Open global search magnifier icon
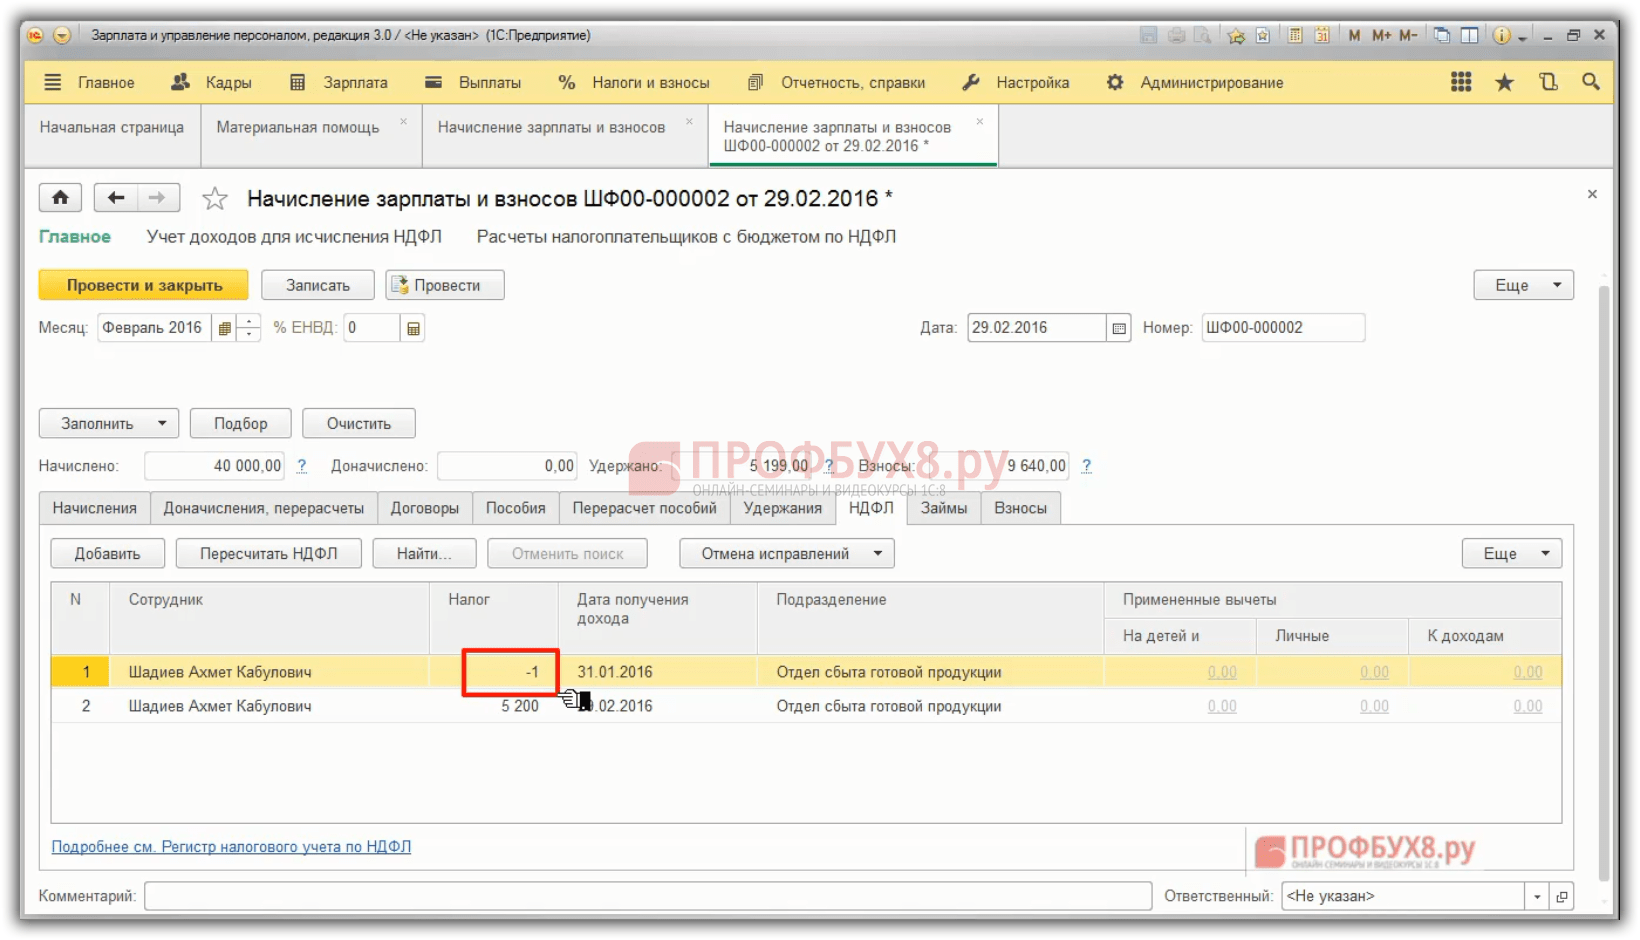This screenshot has width=1640, height=940. pyautogui.click(x=1591, y=82)
